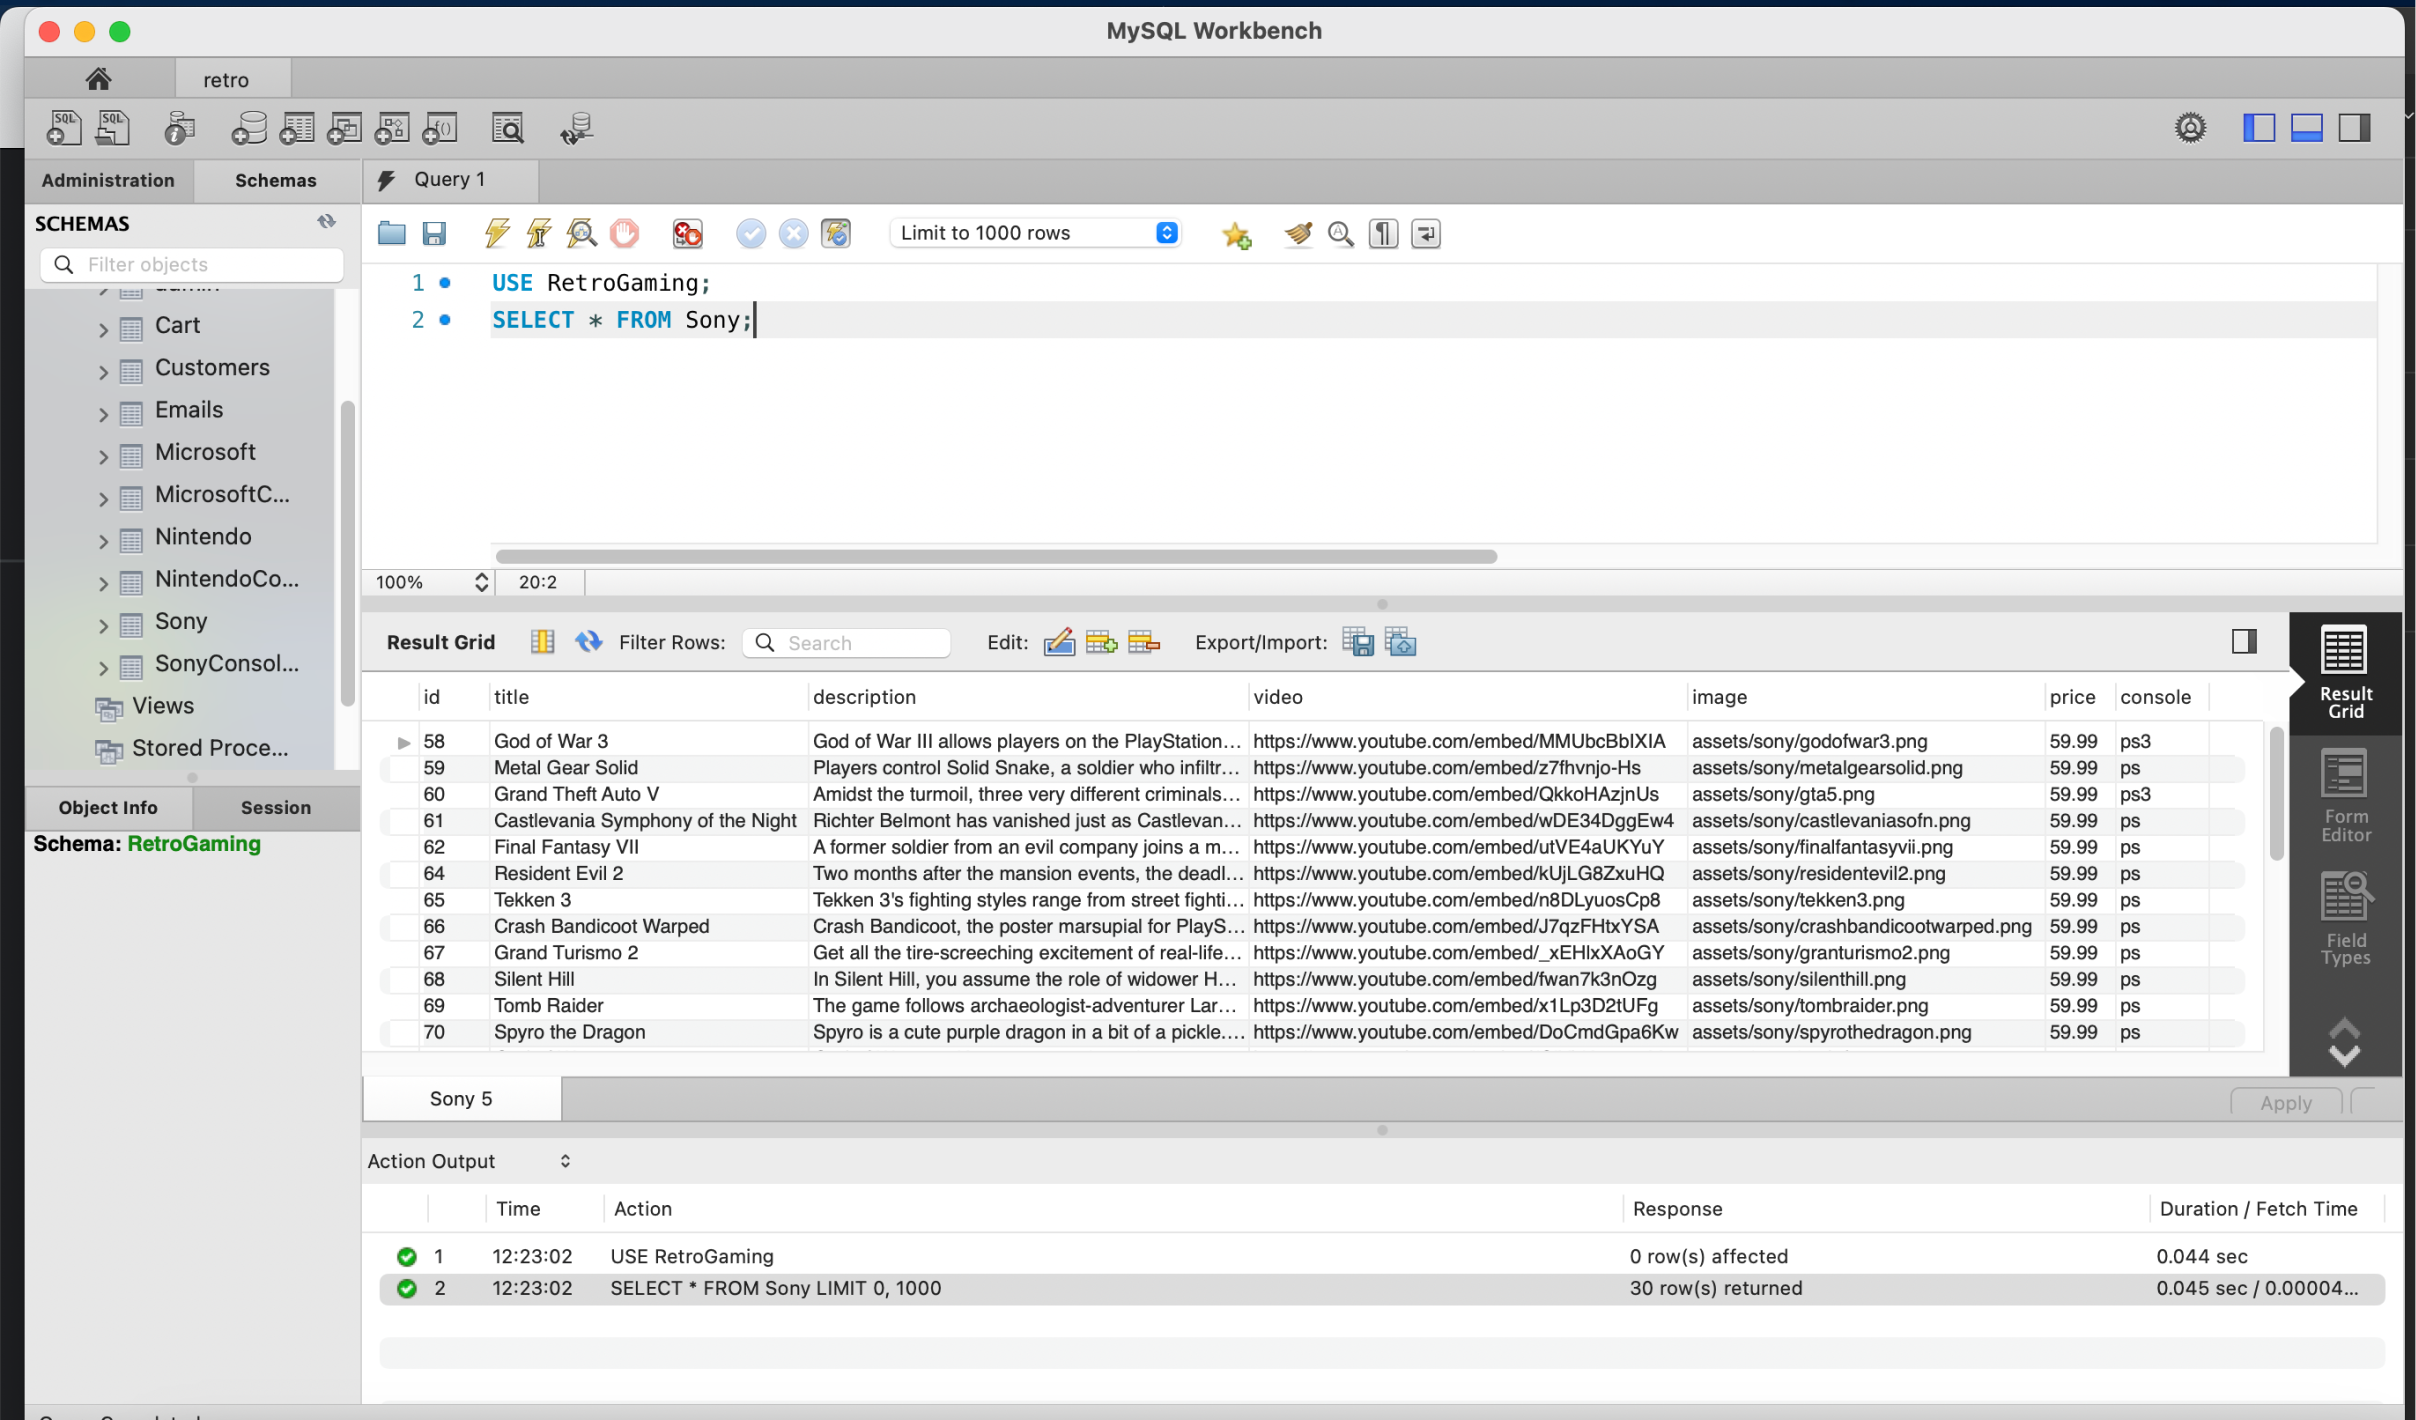Click the Apply button under results

(2286, 1102)
